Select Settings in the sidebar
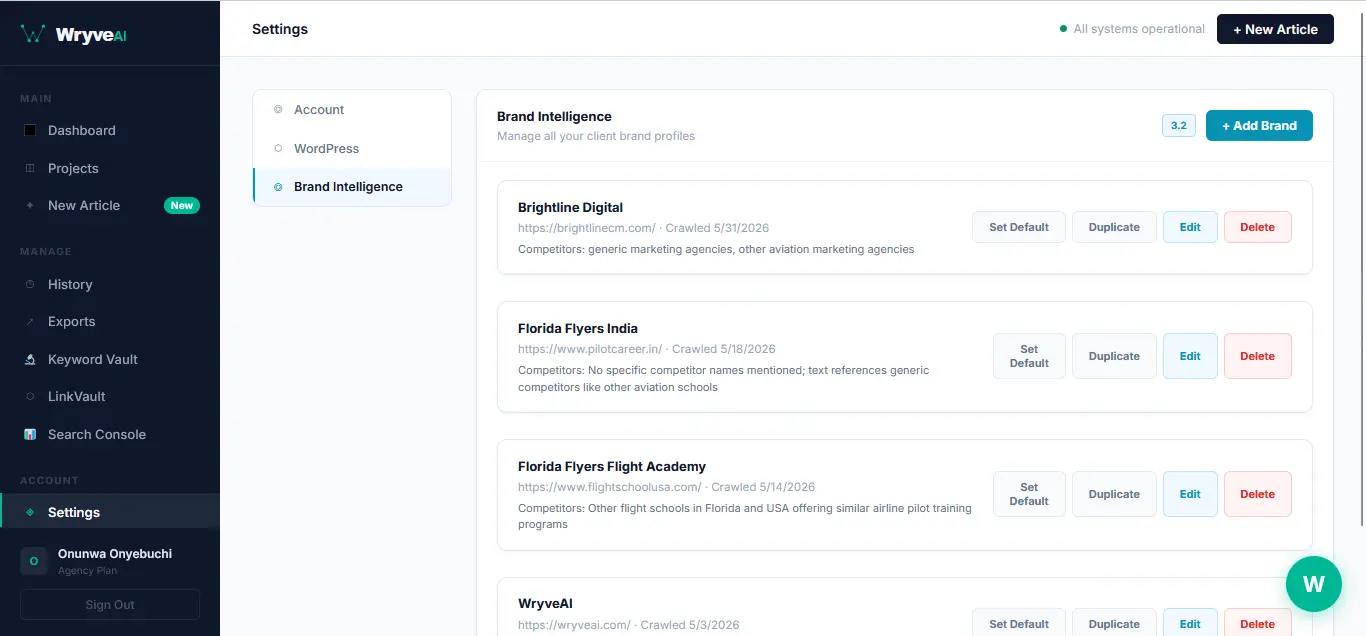This screenshot has height=636, width=1366. (110, 512)
